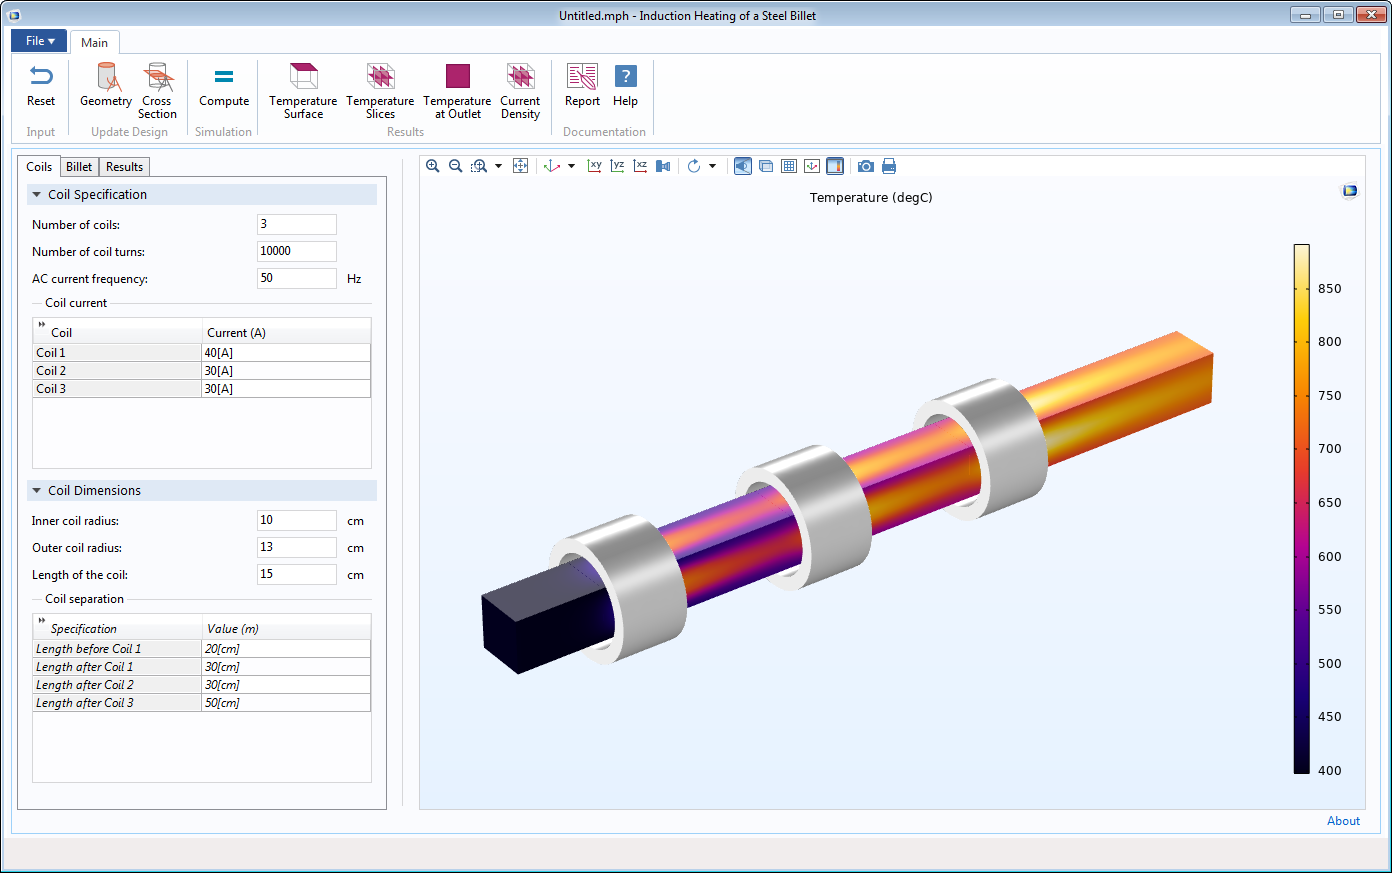Edit the Coil 1 current value
Screen dimensions: 1392x873
(x=286, y=352)
